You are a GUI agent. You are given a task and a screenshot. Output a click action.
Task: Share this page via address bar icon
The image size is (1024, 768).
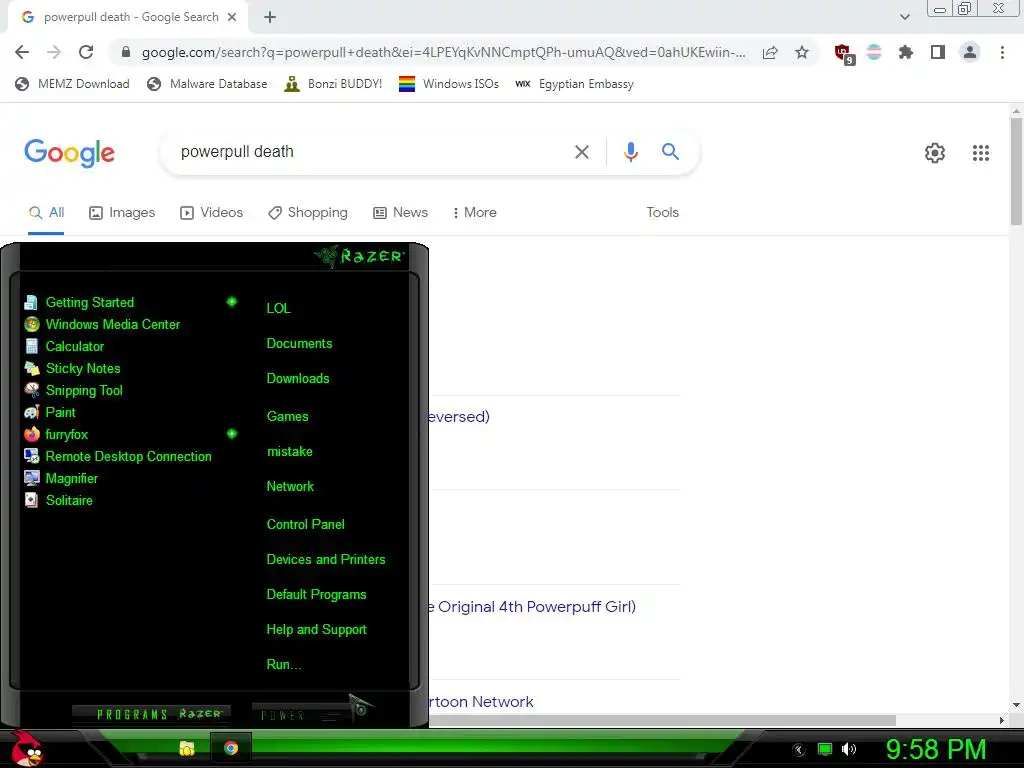click(x=770, y=52)
